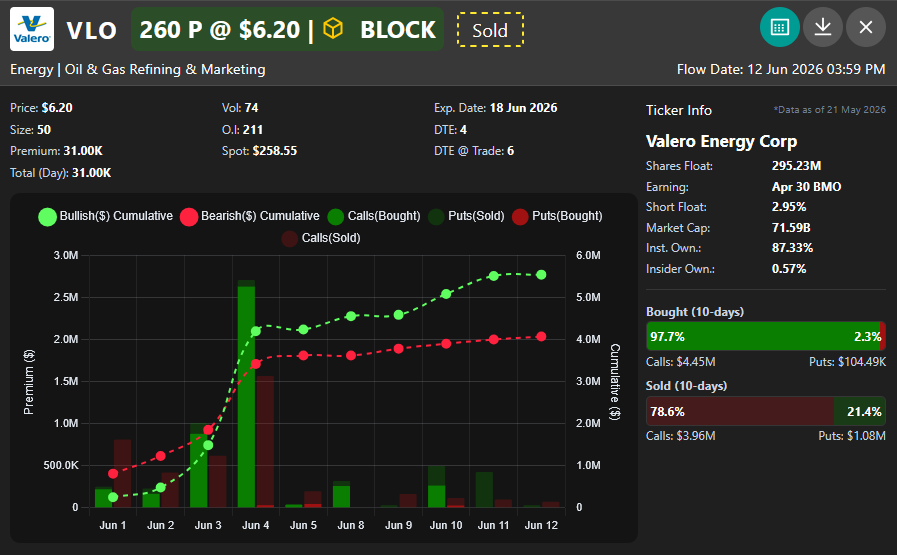Toggle Calls(Sold) legend series

321,238
